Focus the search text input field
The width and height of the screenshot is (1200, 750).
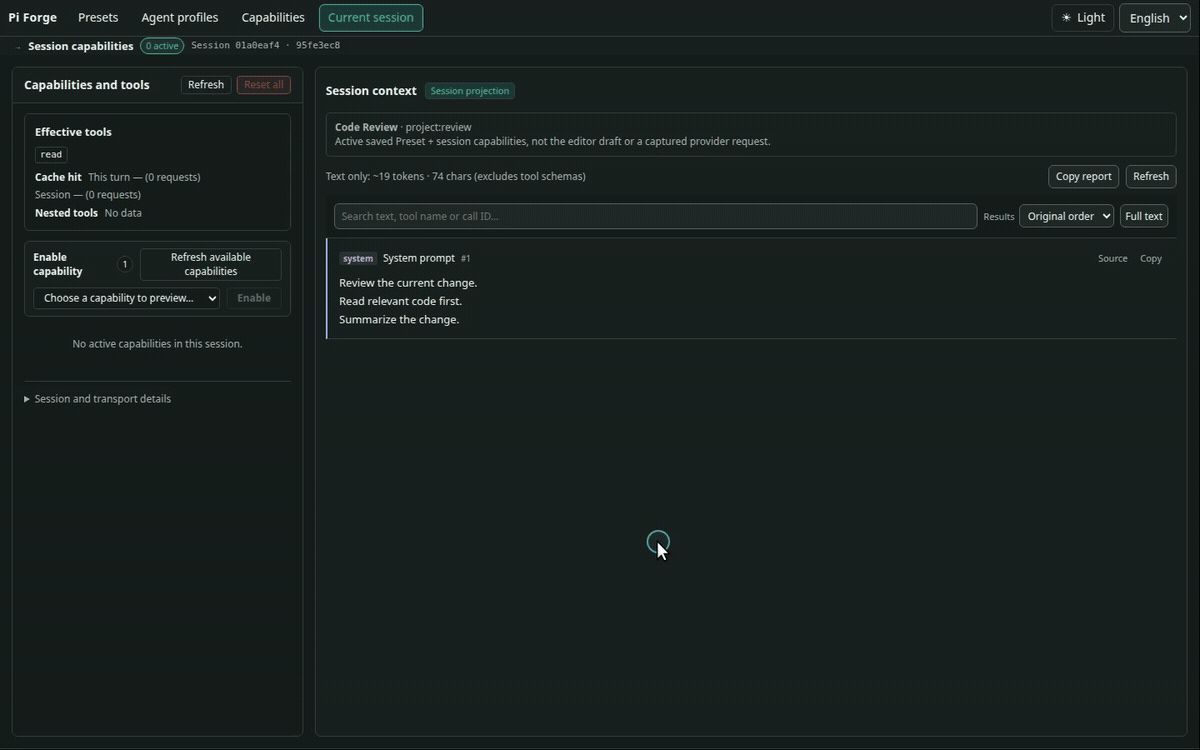[655, 216]
